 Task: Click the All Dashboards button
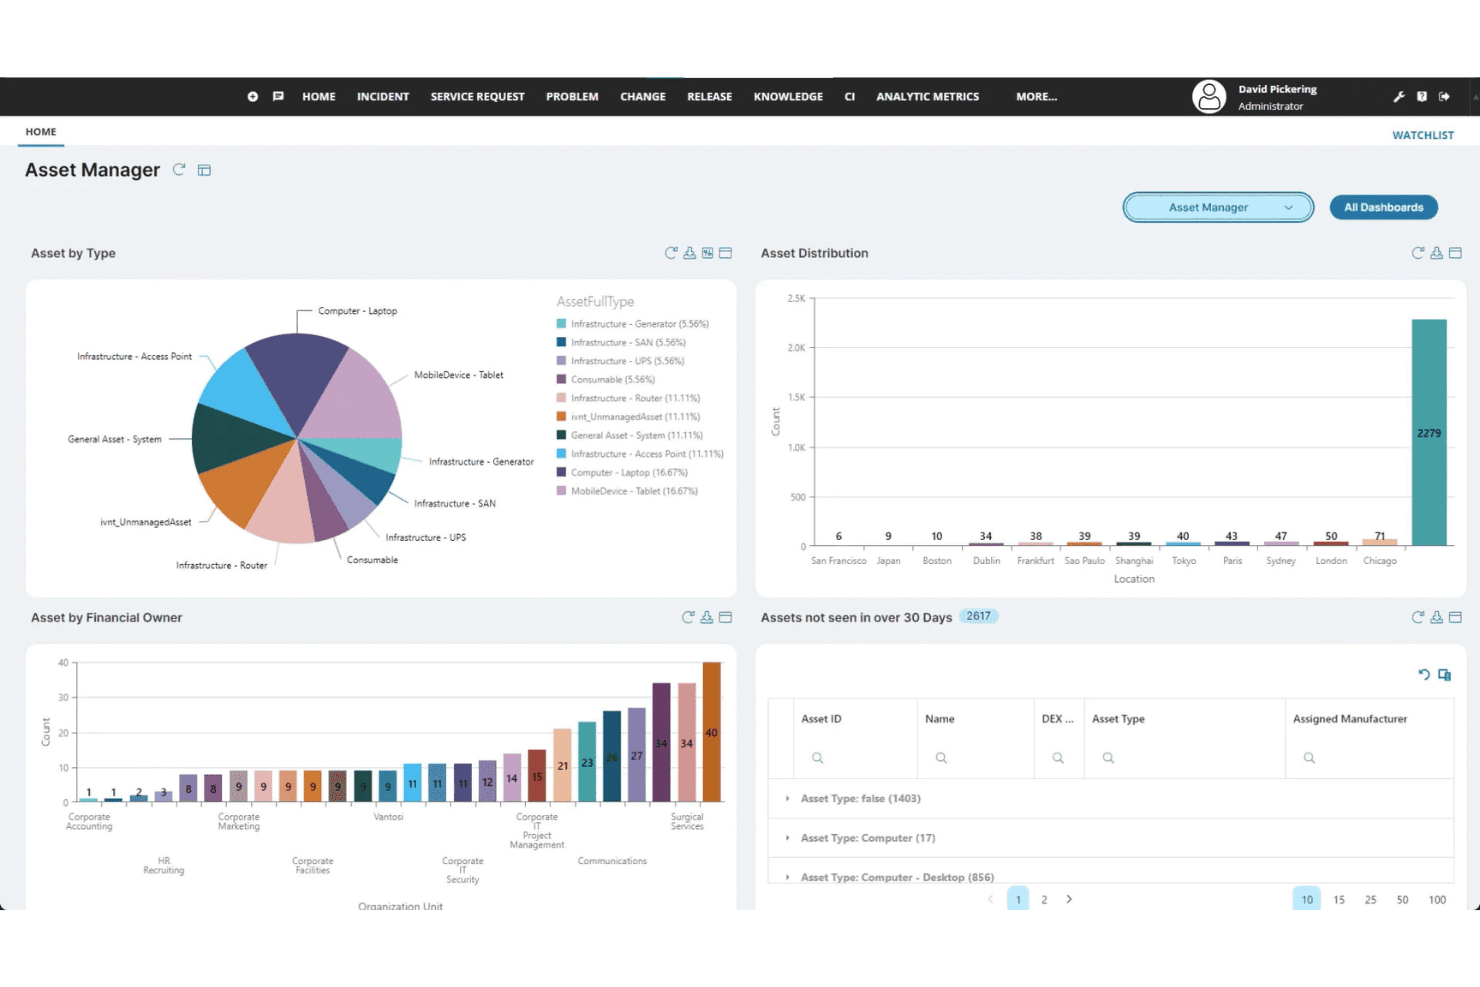coord(1384,207)
